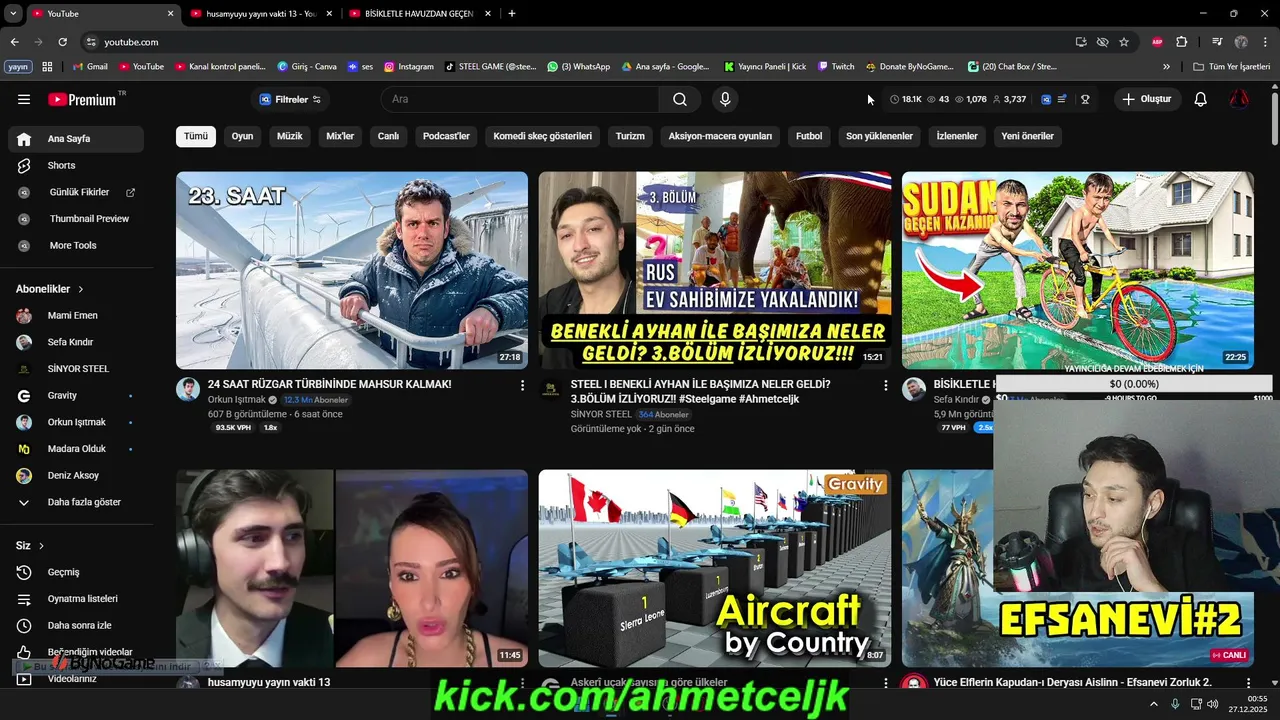This screenshot has width=1280, height=720.
Task: Open More Tools in sidebar
Action: tap(76, 245)
